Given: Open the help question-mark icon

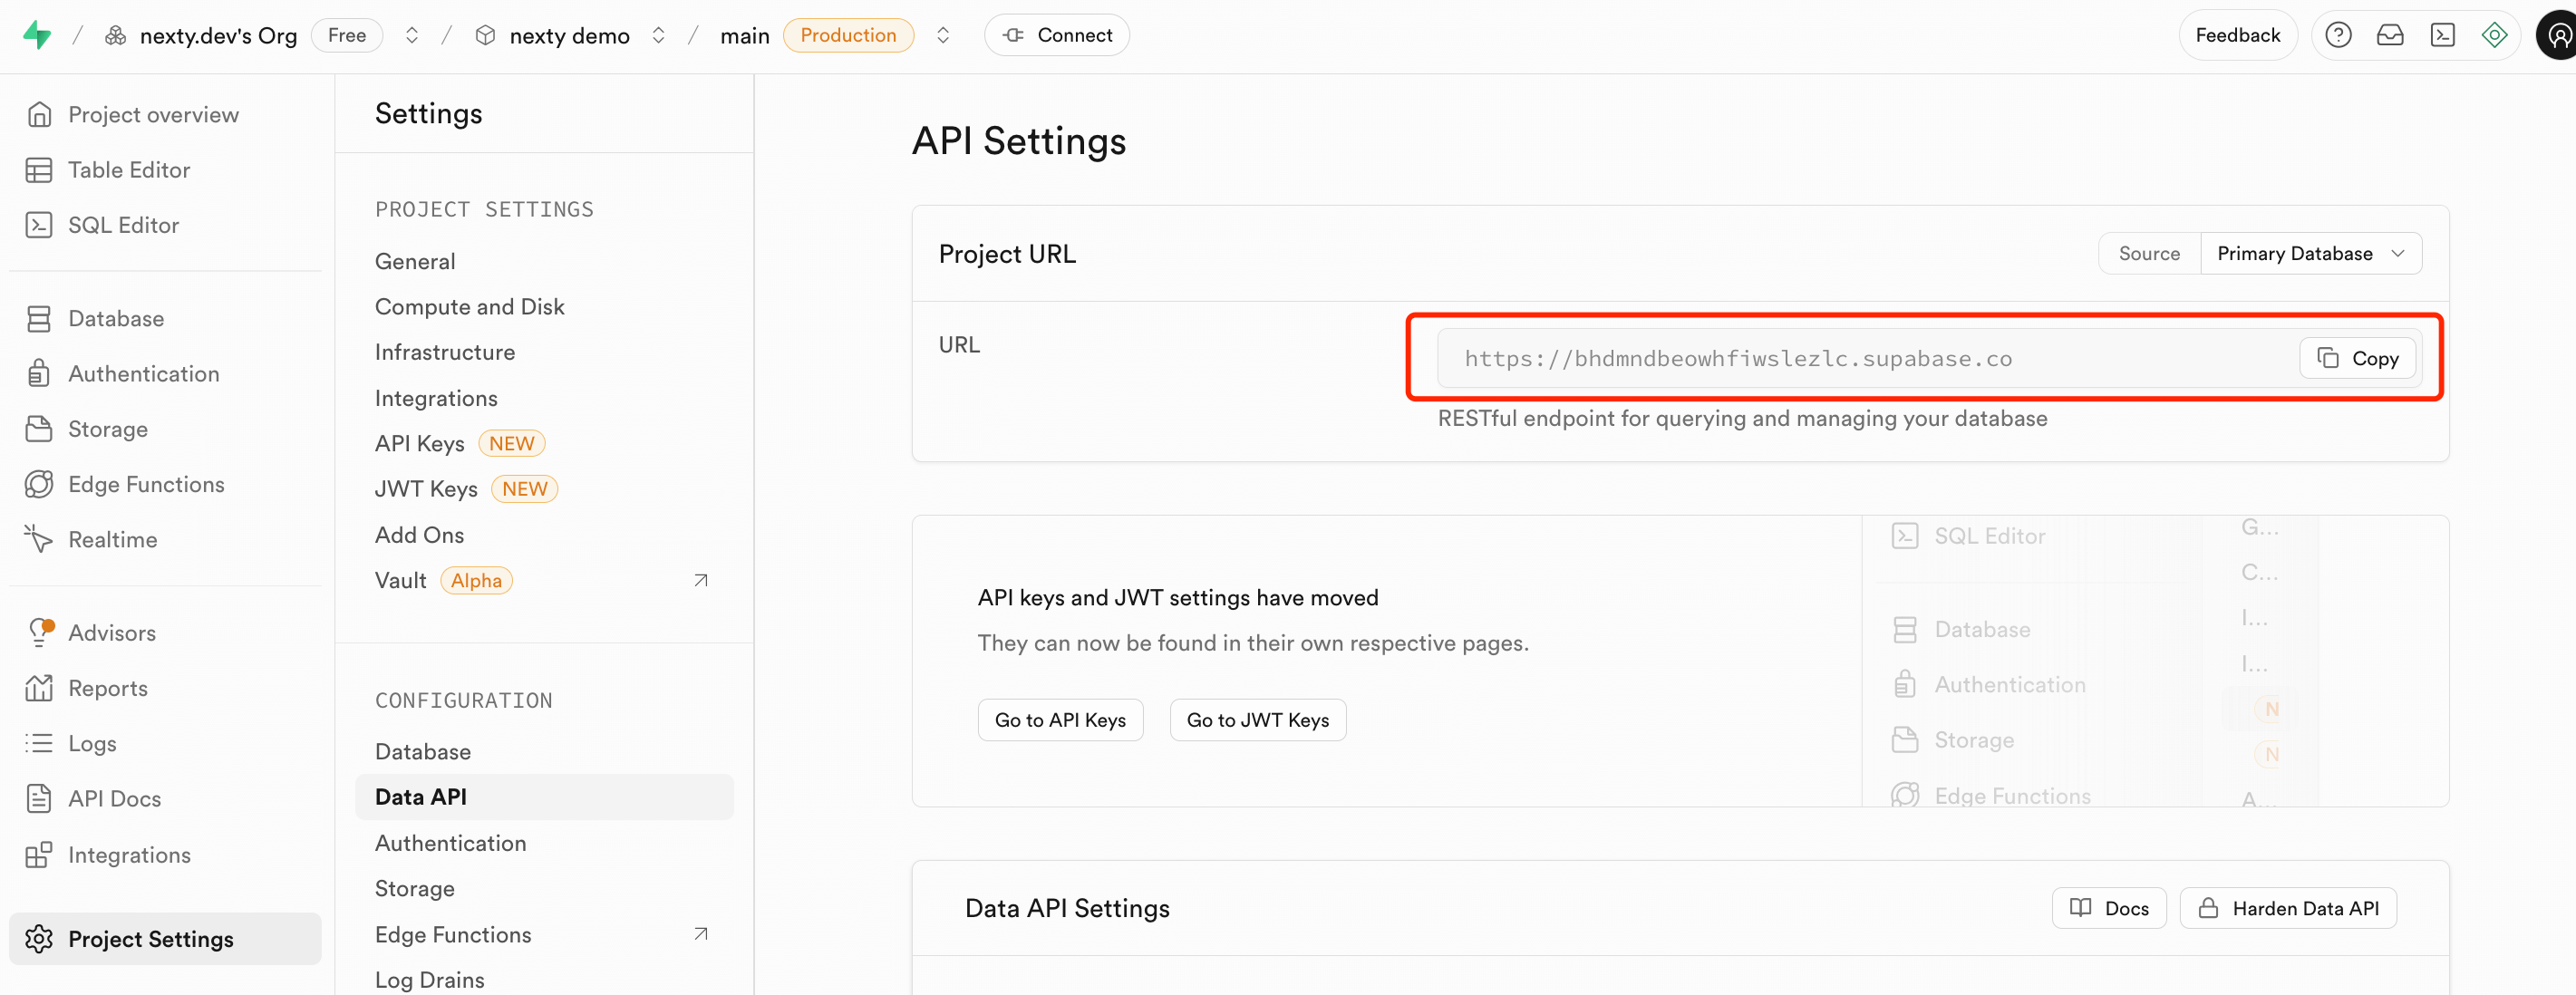Looking at the screenshot, I should click(x=2337, y=35).
